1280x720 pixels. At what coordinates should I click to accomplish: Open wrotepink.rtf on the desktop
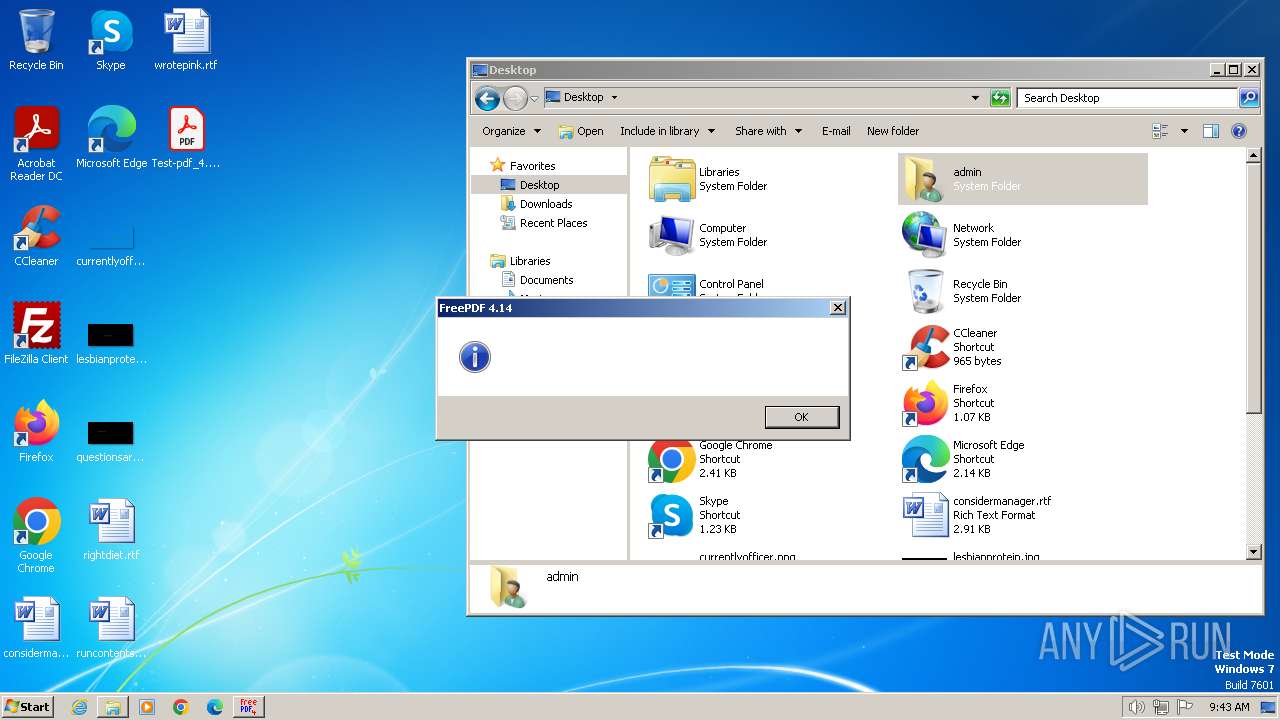click(186, 40)
